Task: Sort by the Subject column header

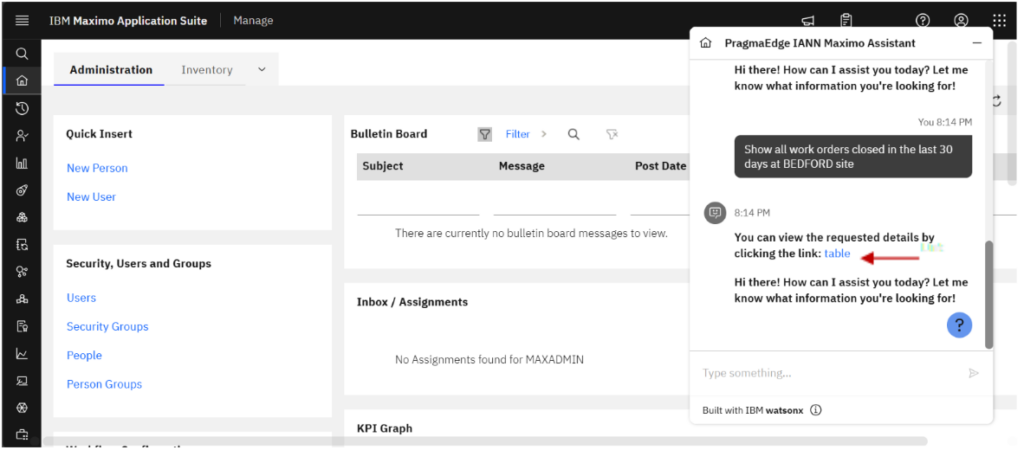Action: (383, 166)
